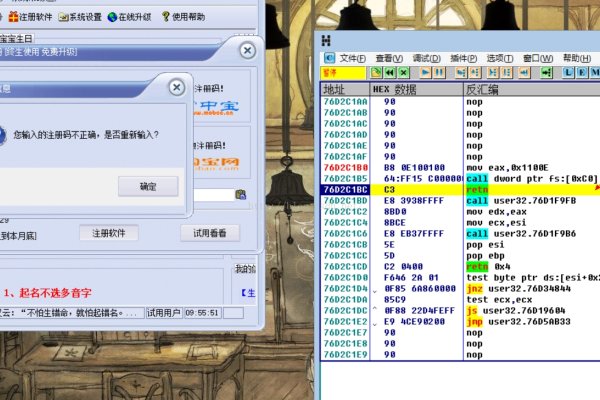The image size is (600, 400).
Task: Click the small paste icon beside the registration code field
Action: 241,195
